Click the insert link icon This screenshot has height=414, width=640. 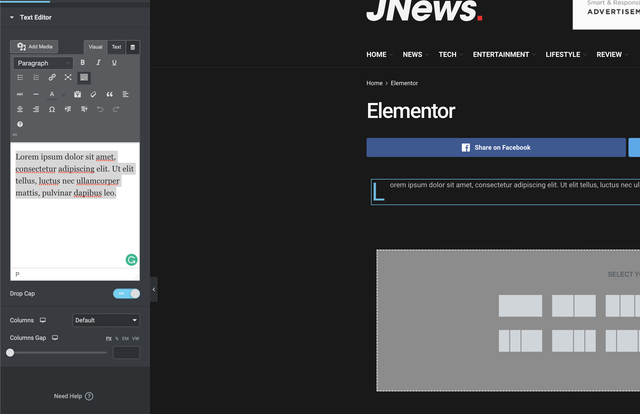point(52,78)
